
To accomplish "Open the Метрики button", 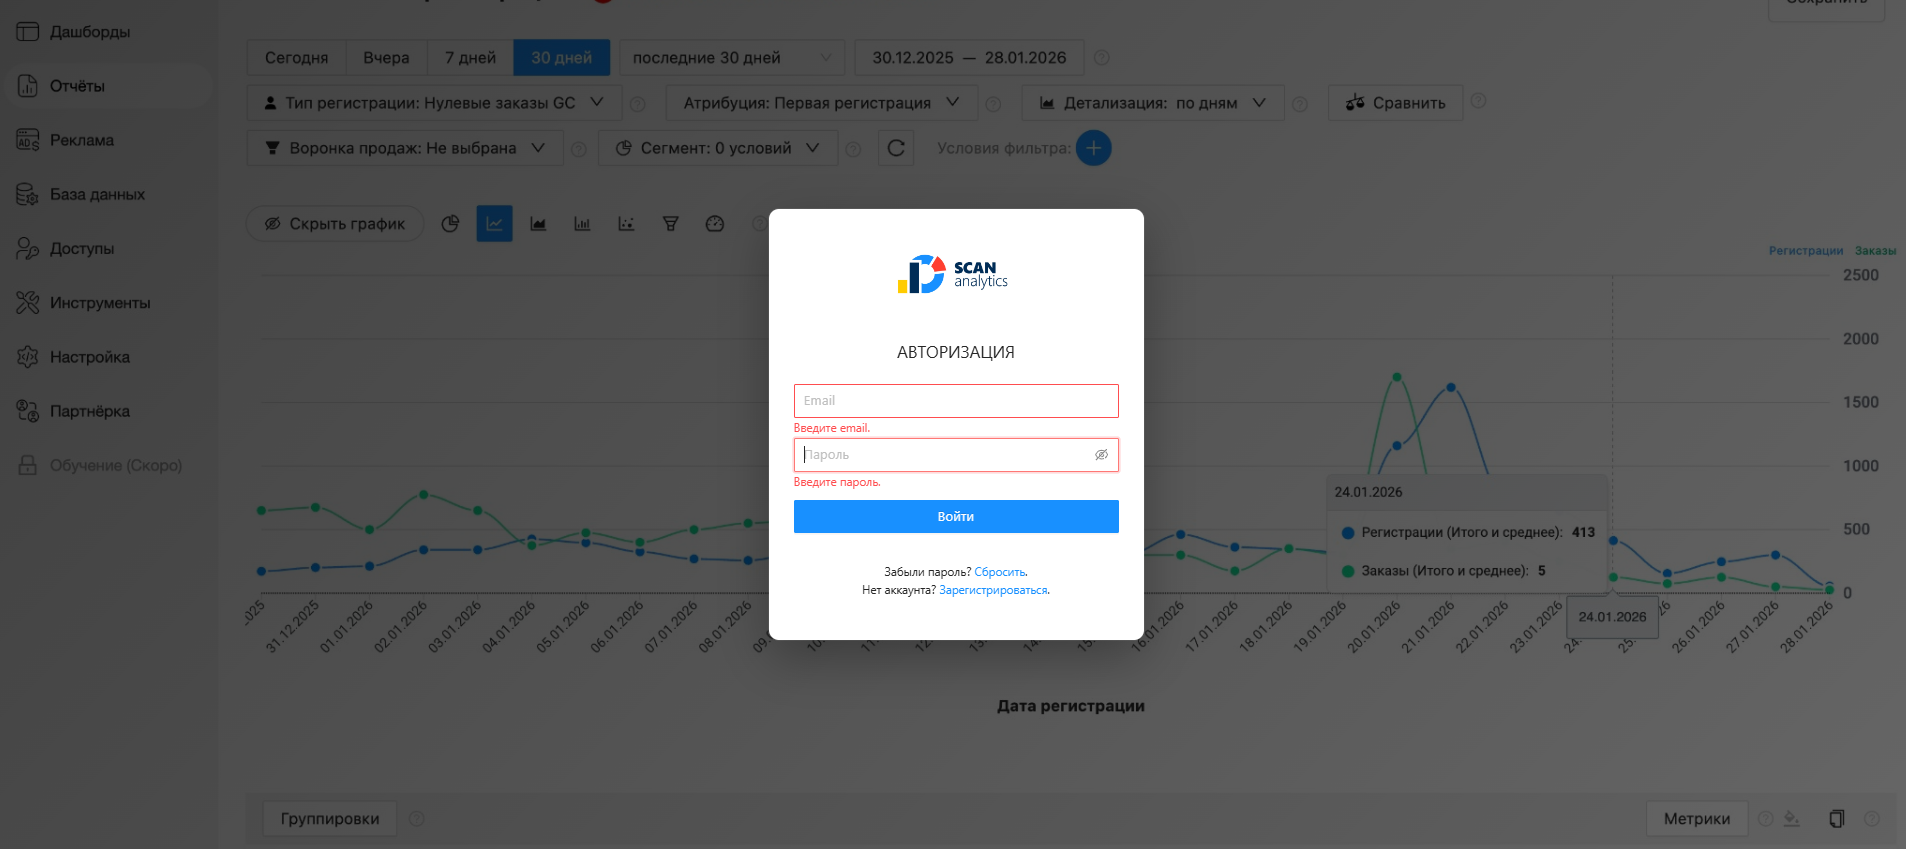I will pos(1697,819).
